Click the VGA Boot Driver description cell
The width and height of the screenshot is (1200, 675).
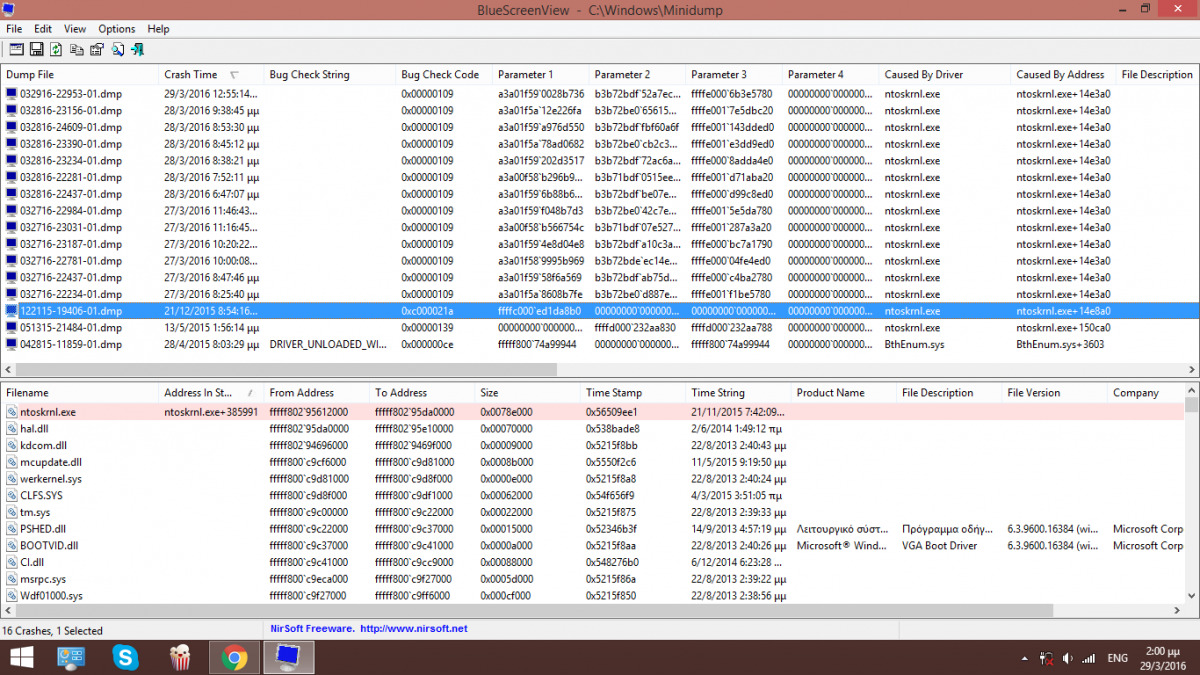coord(940,545)
